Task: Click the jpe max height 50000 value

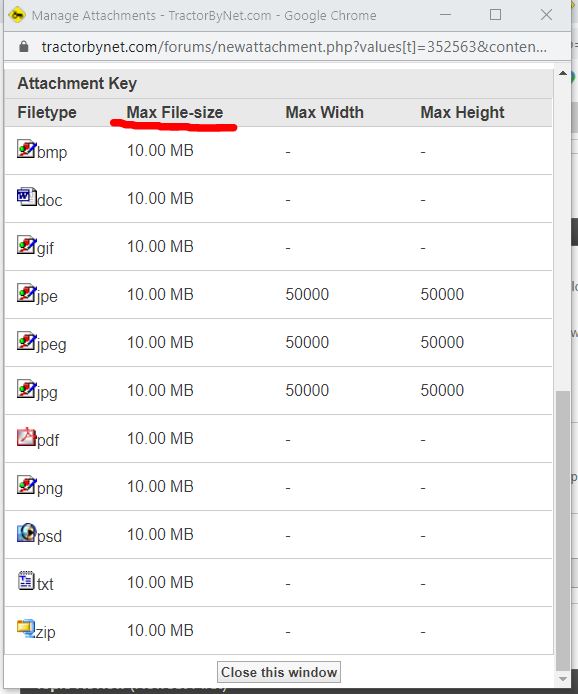Action: pyautogui.click(x=442, y=294)
